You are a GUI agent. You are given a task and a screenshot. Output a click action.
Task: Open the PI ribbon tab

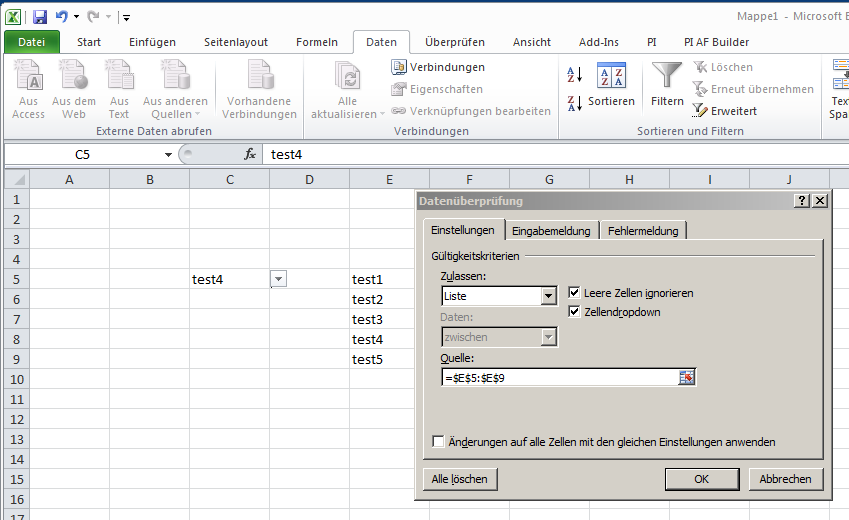(x=651, y=42)
